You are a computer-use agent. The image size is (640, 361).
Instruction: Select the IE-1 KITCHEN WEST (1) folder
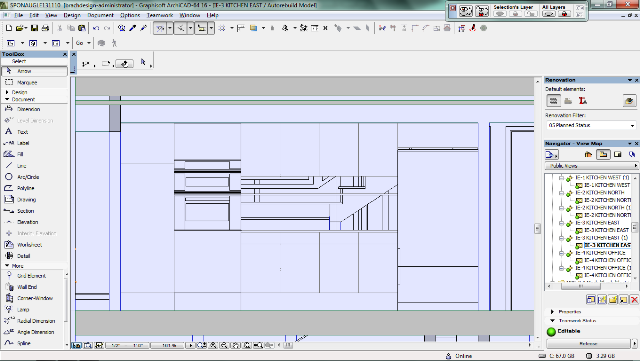pyautogui.click(x=602, y=178)
